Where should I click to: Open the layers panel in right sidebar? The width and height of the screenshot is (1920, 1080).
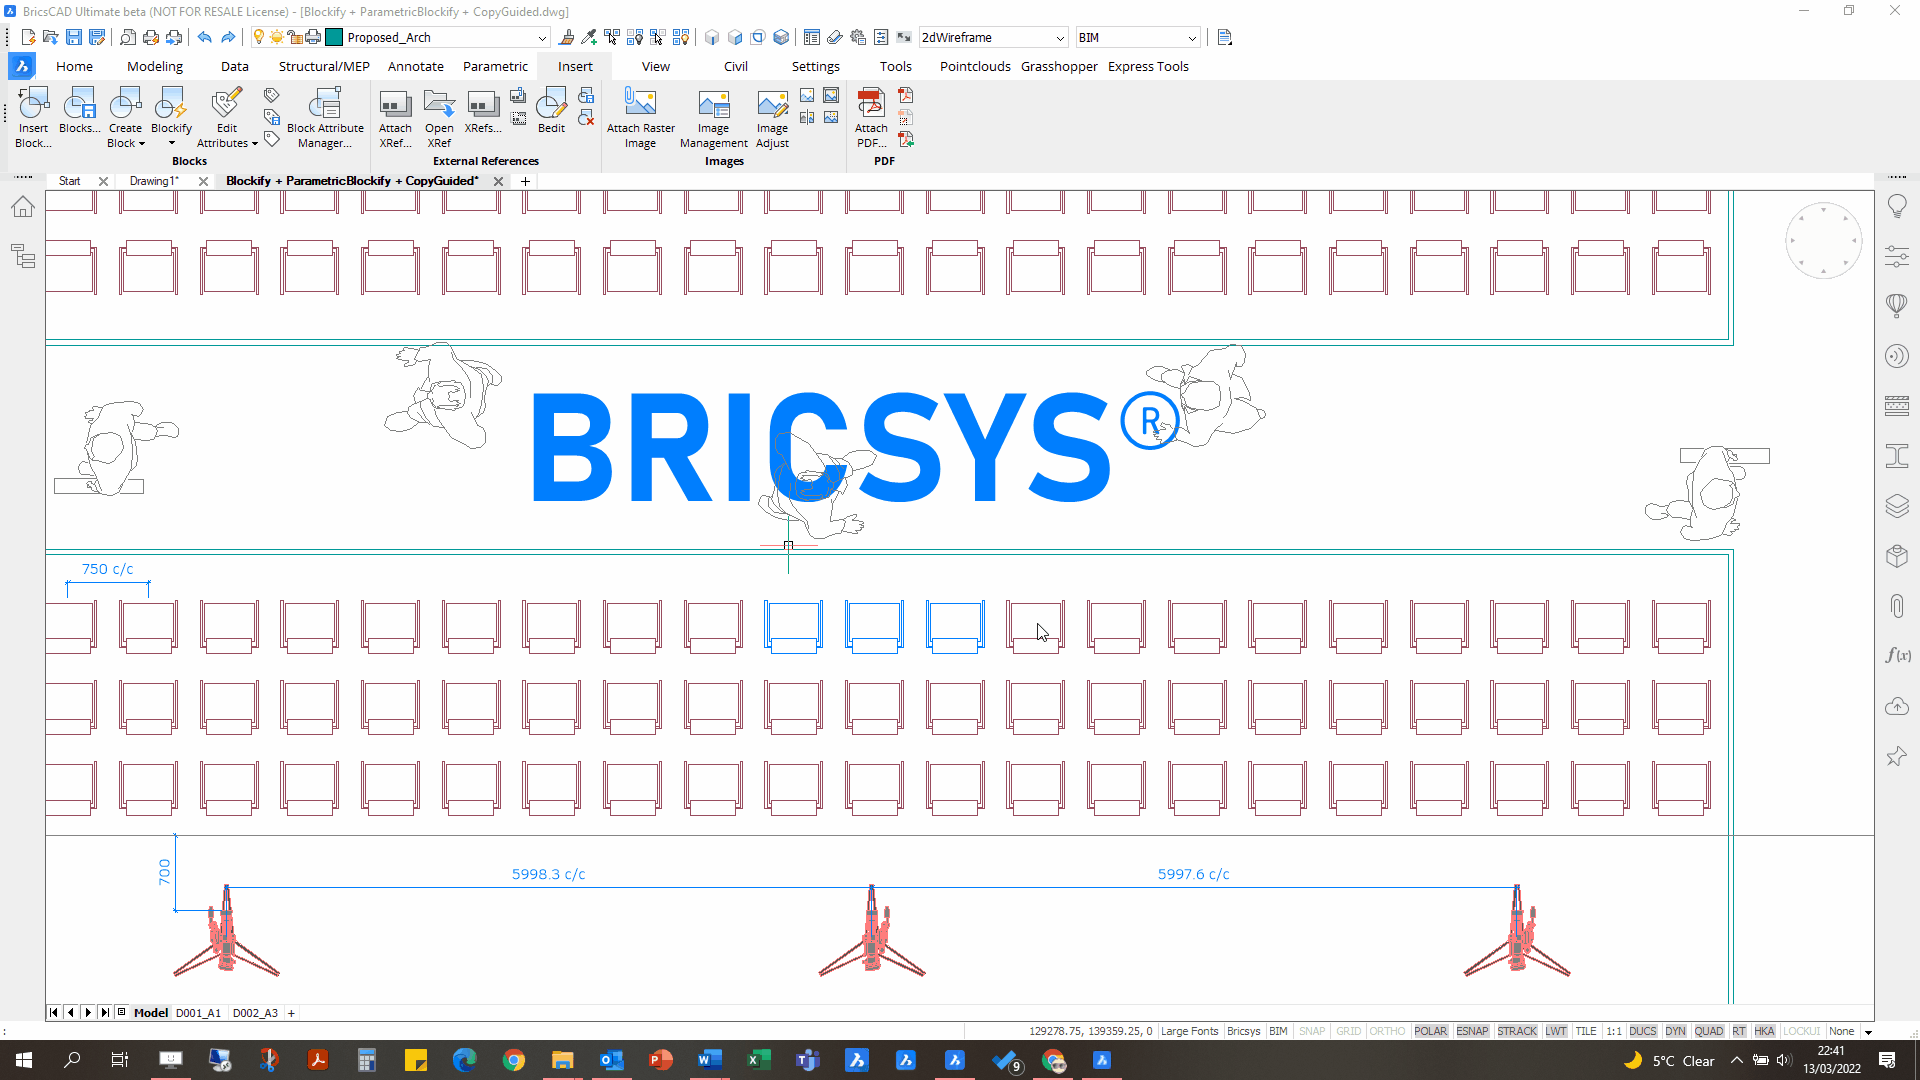(1896, 506)
